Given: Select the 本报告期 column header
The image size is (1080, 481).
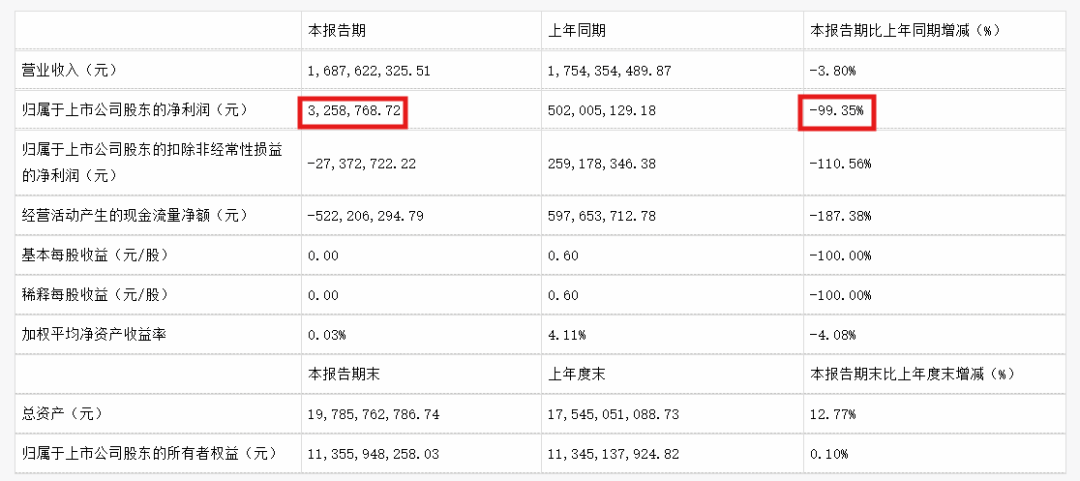Looking at the screenshot, I should 337,30.
